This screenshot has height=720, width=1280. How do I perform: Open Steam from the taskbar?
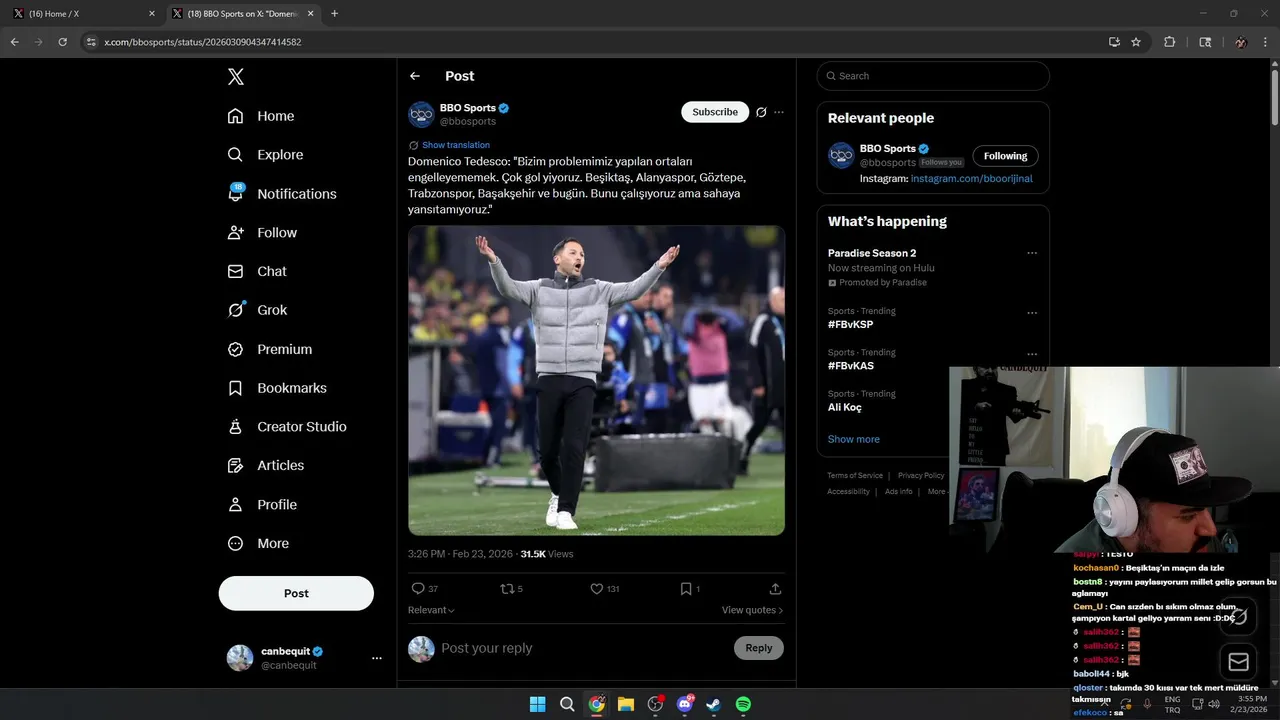click(x=714, y=704)
